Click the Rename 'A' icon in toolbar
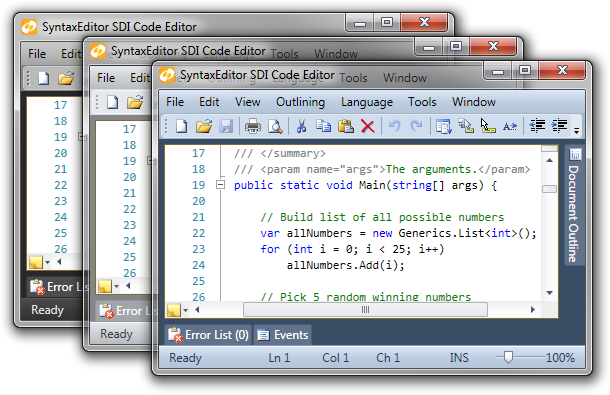Image resolution: width=610 pixels, height=395 pixels. [x=510, y=126]
